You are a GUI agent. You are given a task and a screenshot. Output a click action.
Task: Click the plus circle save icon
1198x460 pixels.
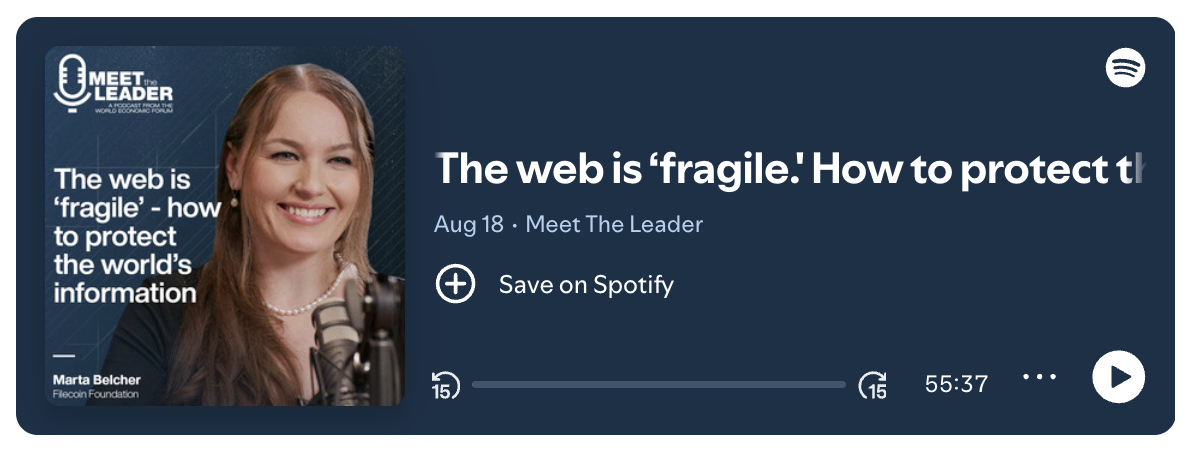point(455,284)
